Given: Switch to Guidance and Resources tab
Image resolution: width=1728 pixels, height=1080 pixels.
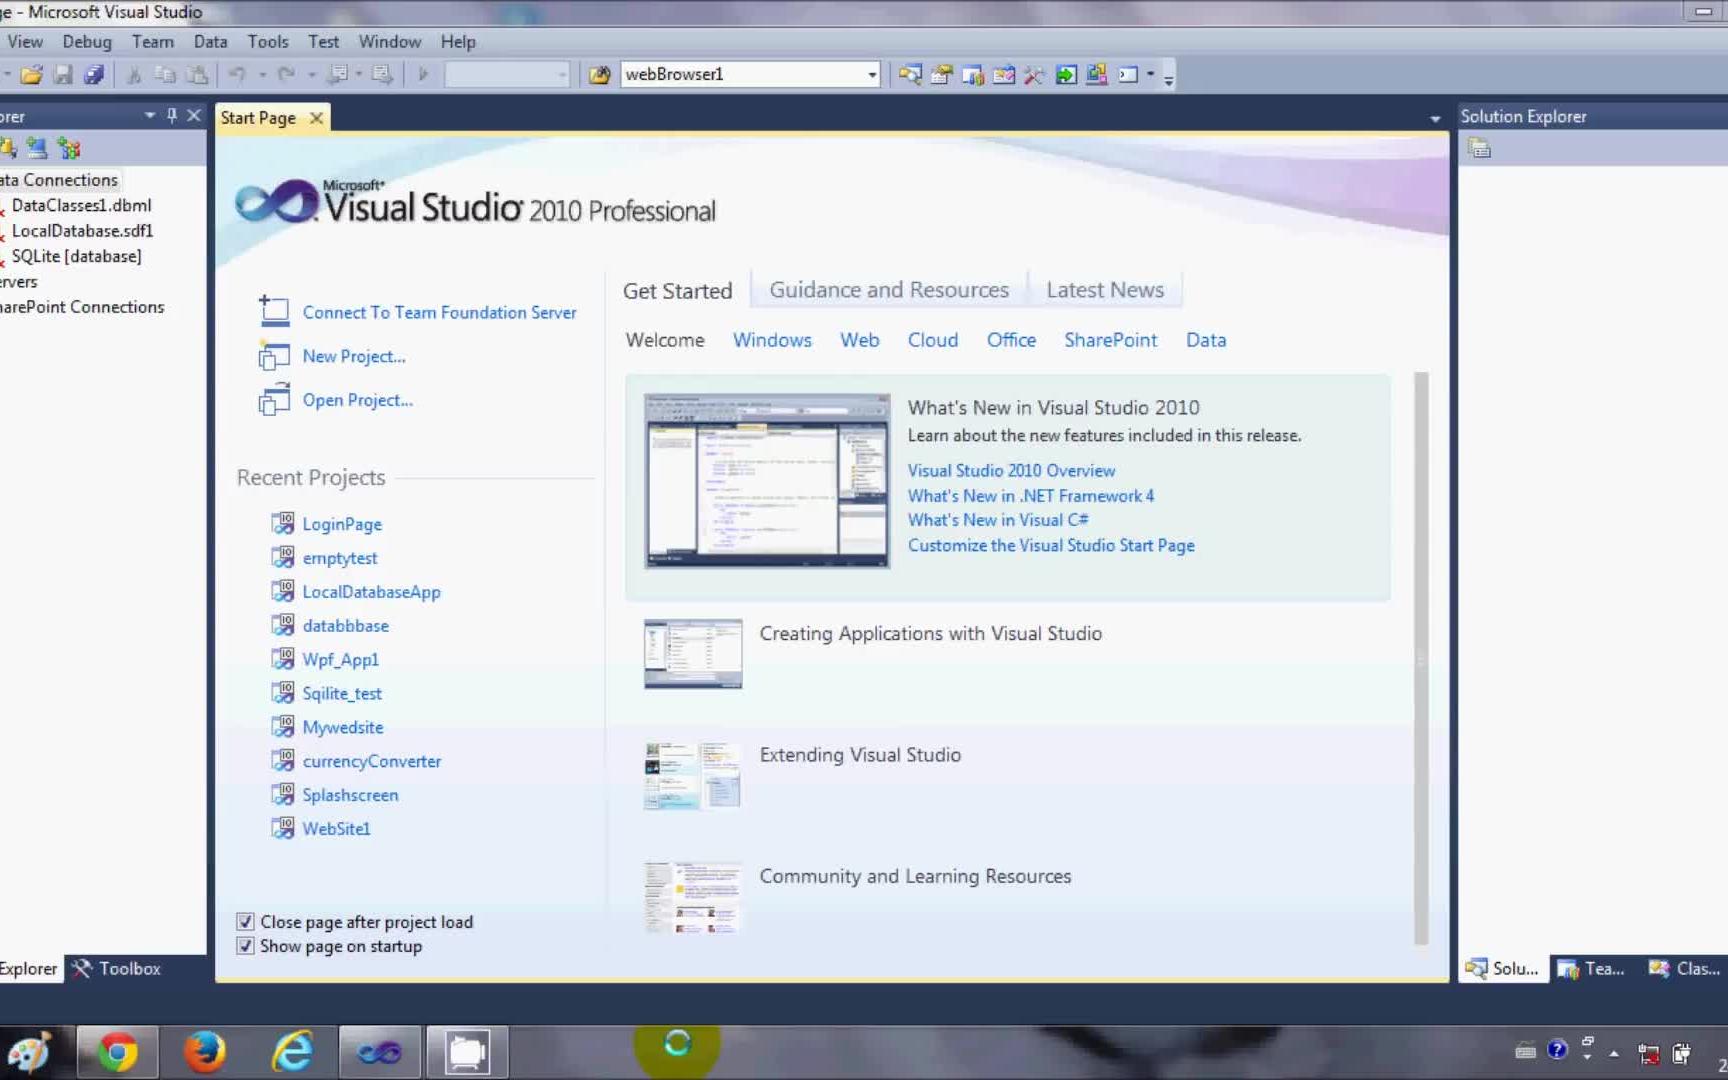Looking at the screenshot, I should 889,289.
